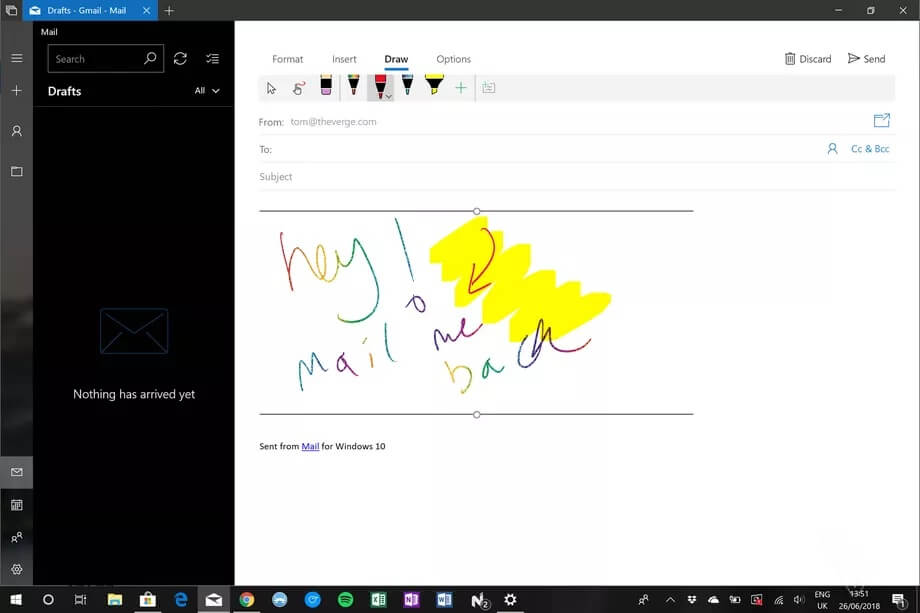Choose the eraser tool in Draw toolbar
920x613 pixels.
coord(326,87)
